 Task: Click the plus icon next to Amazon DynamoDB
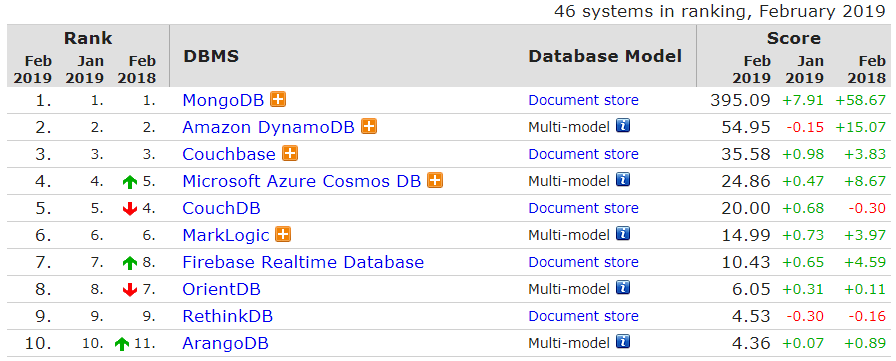click(x=369, y=126)
